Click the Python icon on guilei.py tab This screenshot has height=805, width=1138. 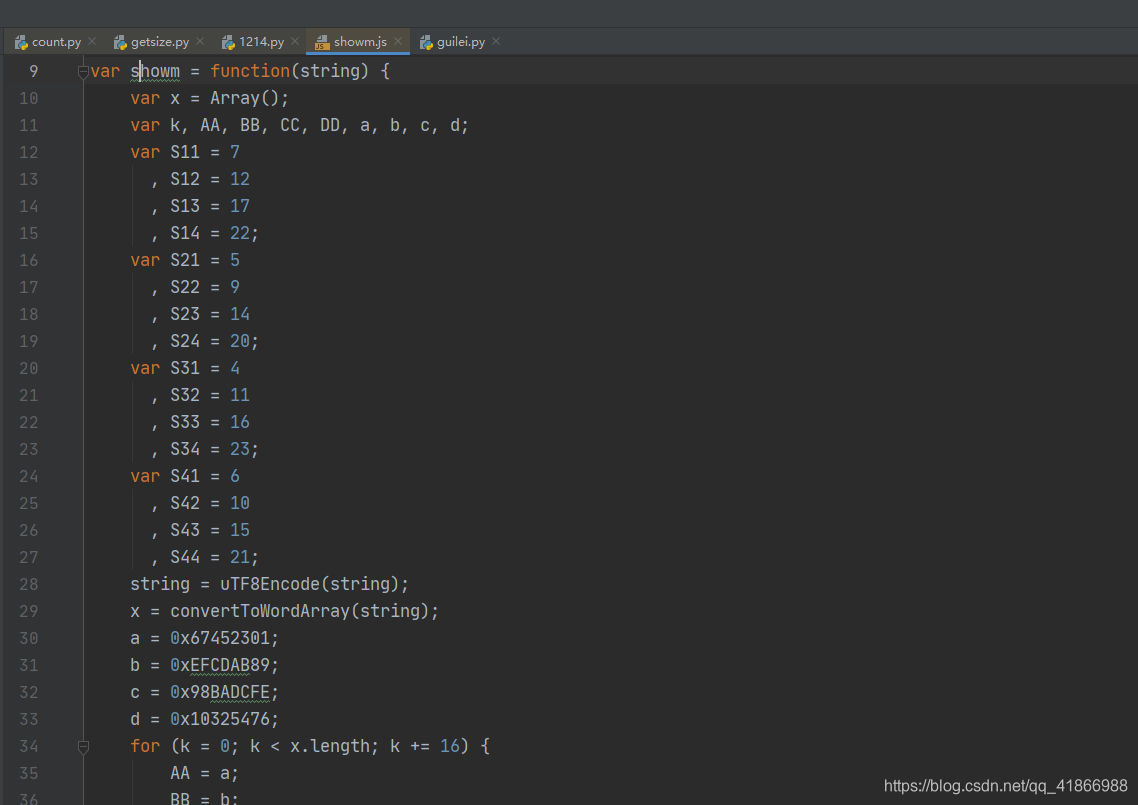click(427, 43)
